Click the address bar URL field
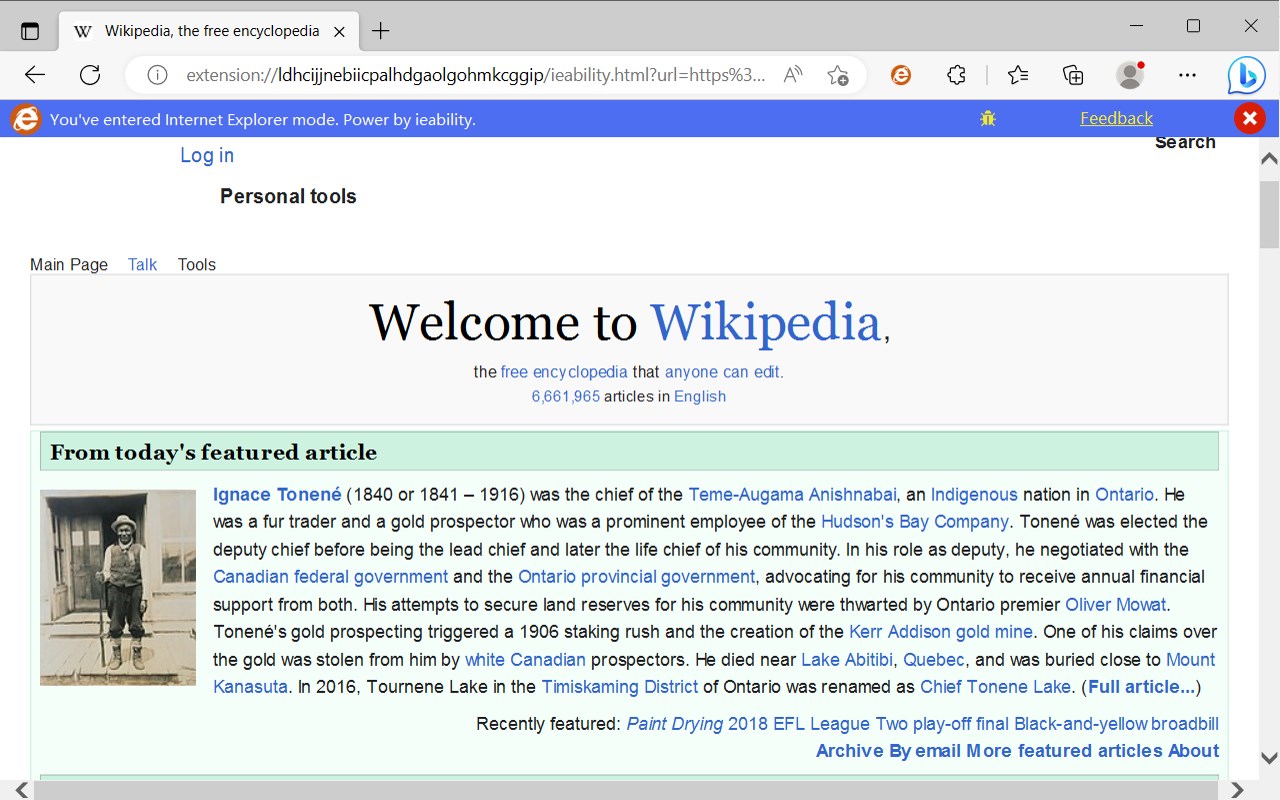The image size is (1280, 800). coord(476,75)
